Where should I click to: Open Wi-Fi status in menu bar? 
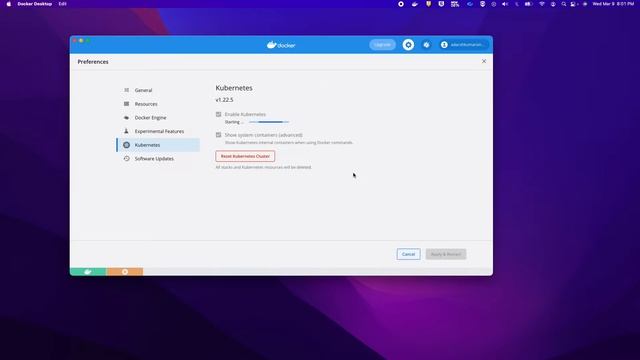542,4
